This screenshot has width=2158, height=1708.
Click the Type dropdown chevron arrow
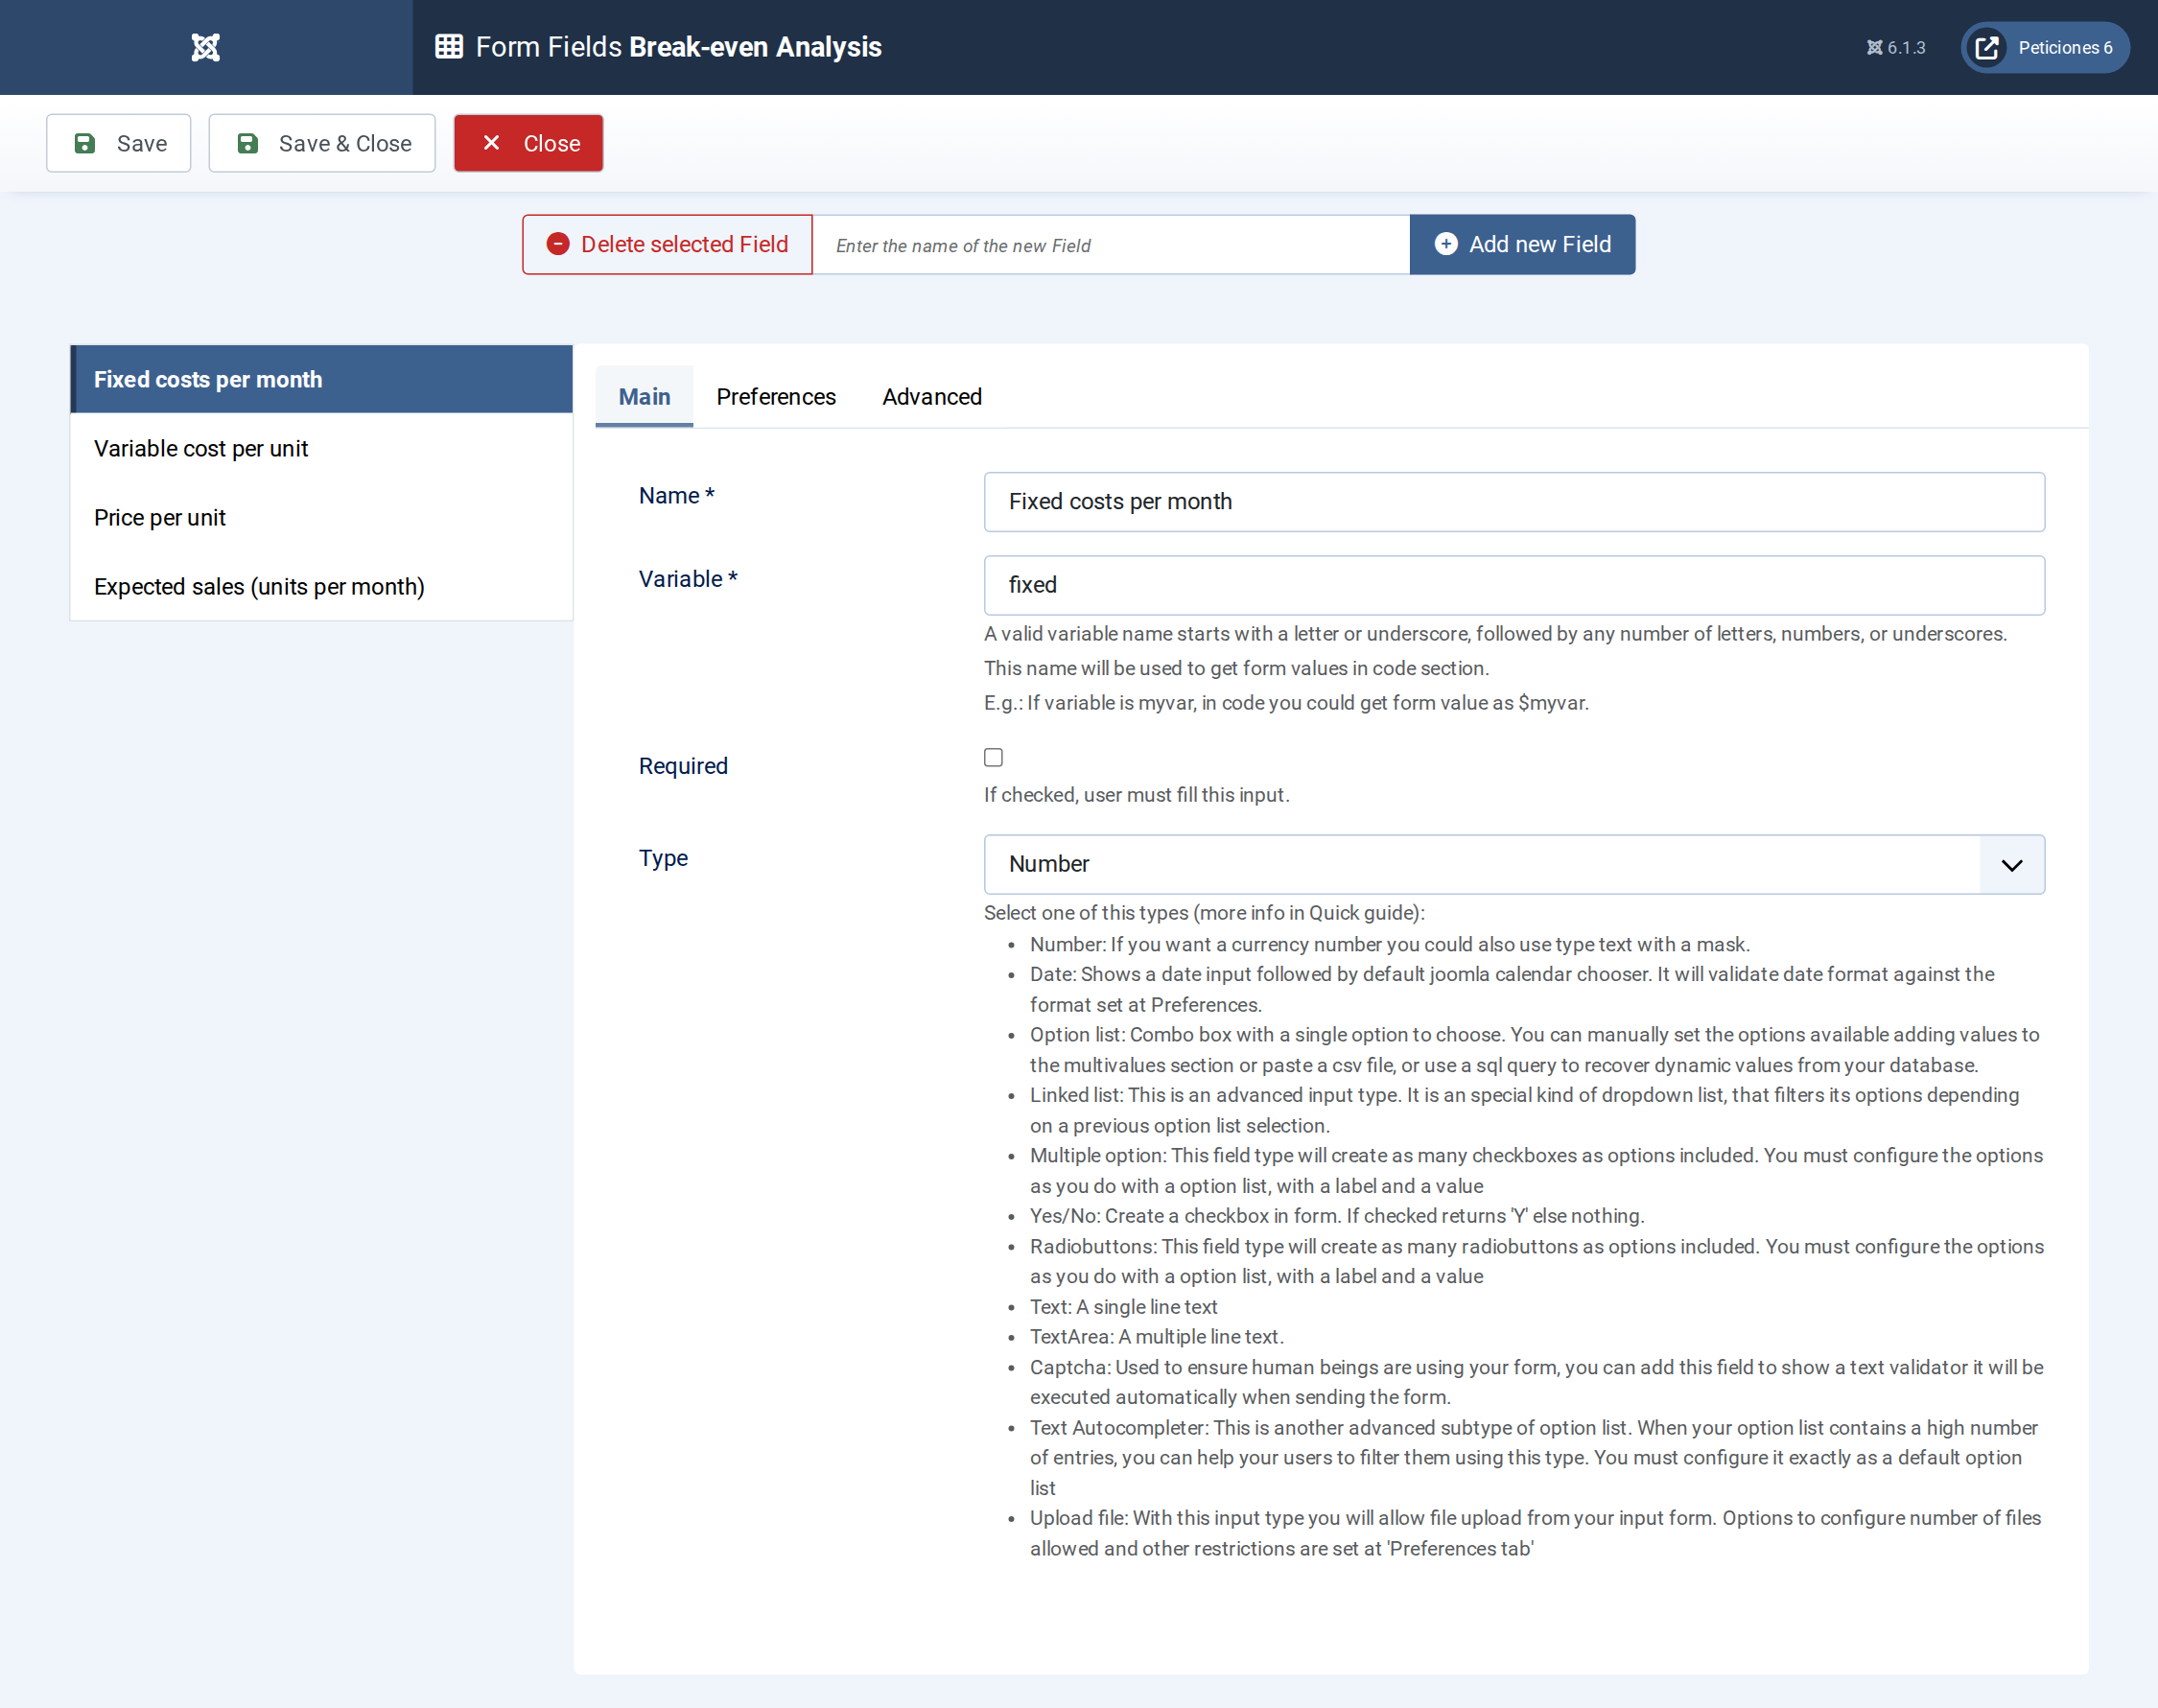tap(2012, 864)
